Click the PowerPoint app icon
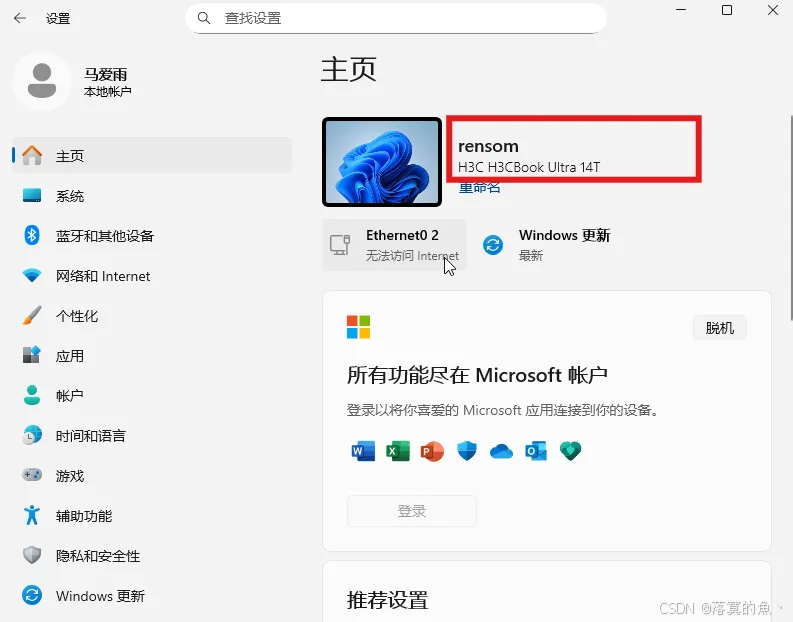Image resolution: width=793 pixels, height=622 pixels. (x=432, y=451)
